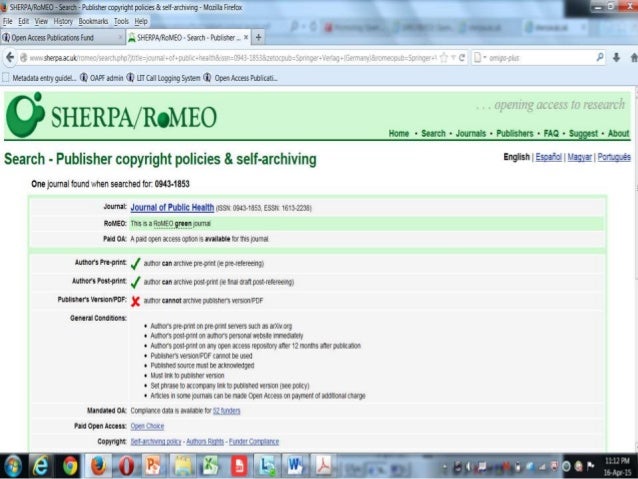The height and width of the screenshot is (479, 638).
Task: Switch language to Español
Action: tap(548, 157)
